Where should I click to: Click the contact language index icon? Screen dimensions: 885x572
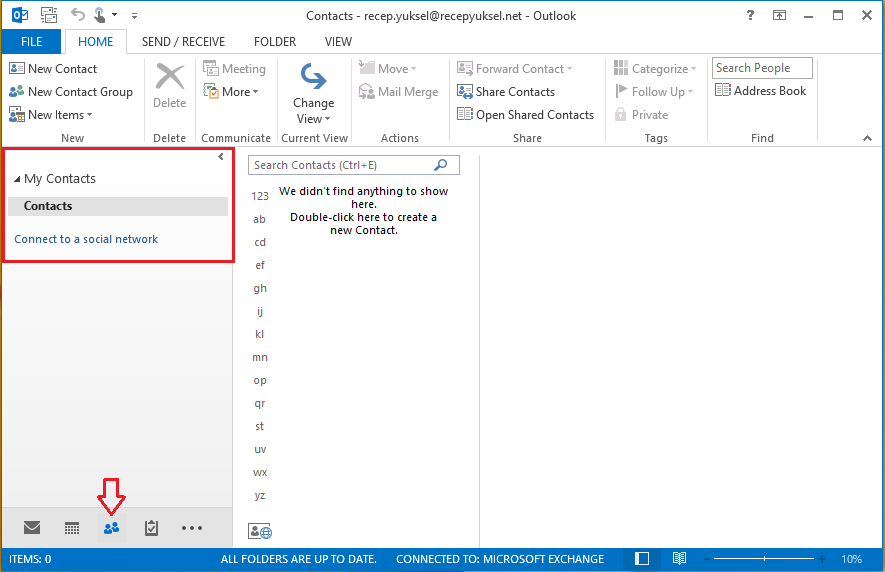[260, 531]
